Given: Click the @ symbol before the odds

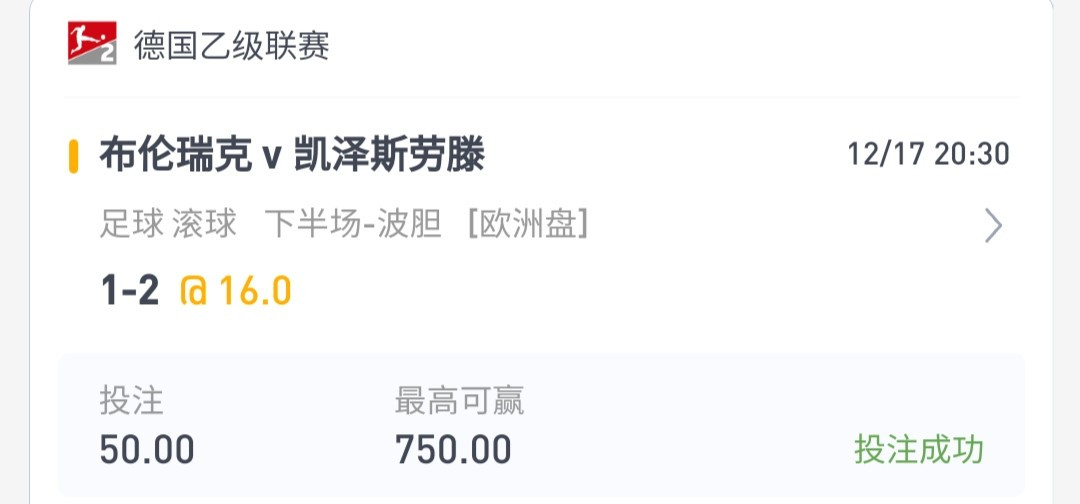Looking at the screenshot, I should pos(194,291).
